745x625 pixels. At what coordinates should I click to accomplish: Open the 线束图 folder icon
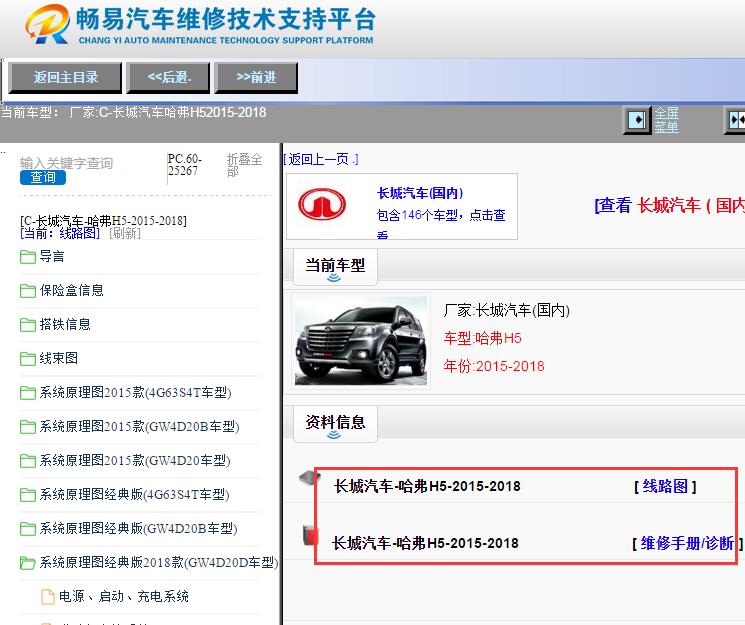click(28, 358)
